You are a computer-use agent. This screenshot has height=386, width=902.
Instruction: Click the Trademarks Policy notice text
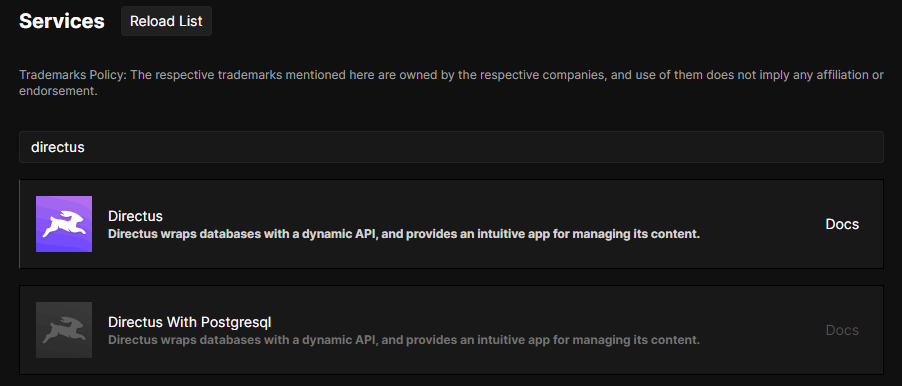pyautogui.click(x=451, y=83)
